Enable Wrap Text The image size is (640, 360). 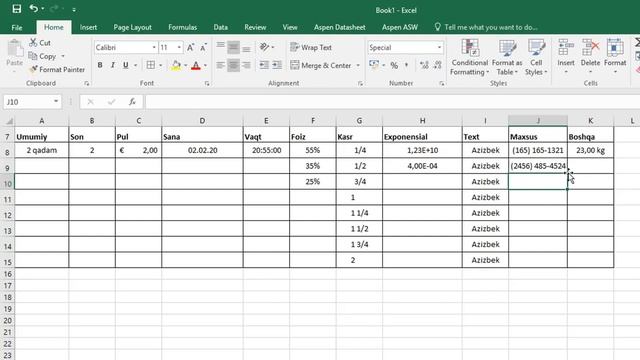click(x=311, y=47)
